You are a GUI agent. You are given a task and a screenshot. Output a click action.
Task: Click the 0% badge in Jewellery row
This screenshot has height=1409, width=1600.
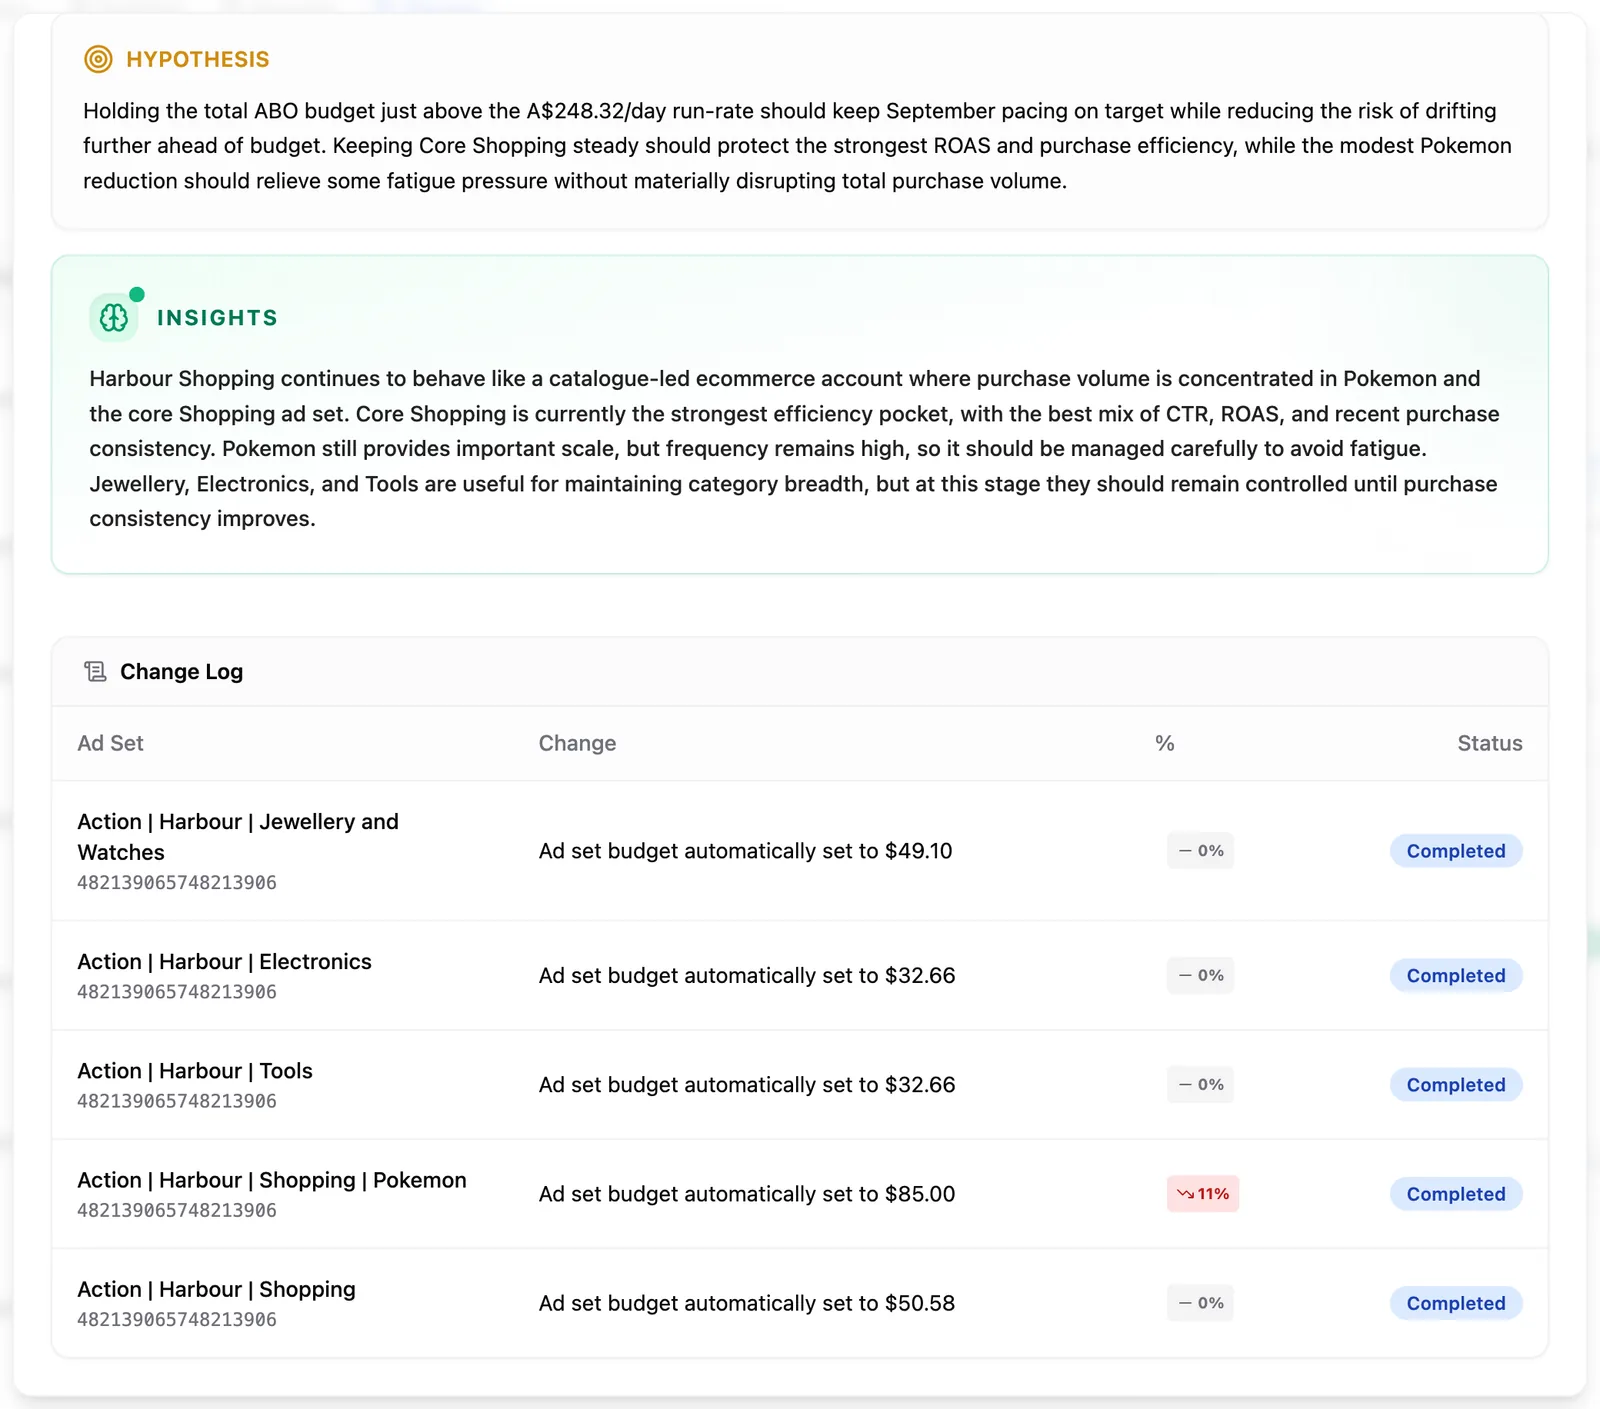1200,851
